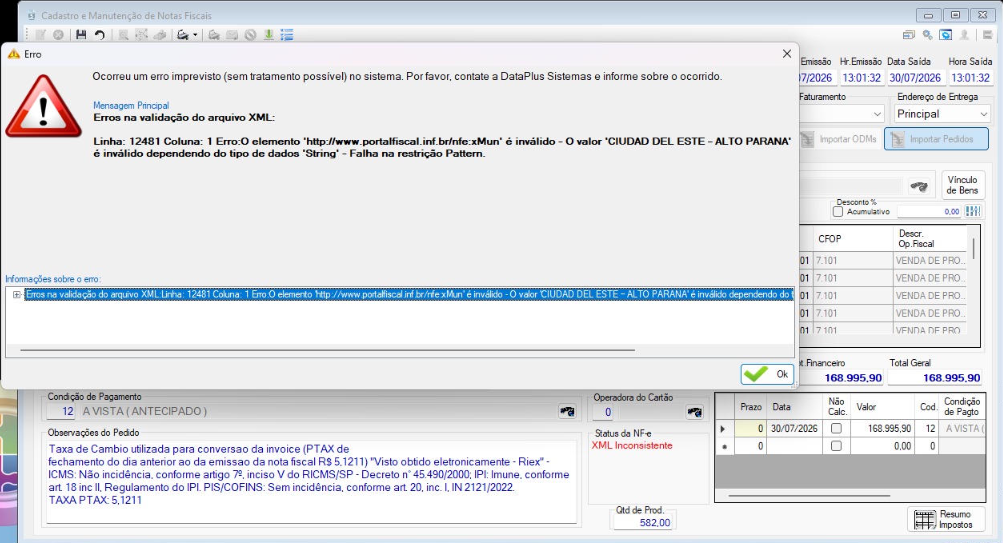Select the highlighted error information row
Viewport: 1003px width, 543px height.
409,295
